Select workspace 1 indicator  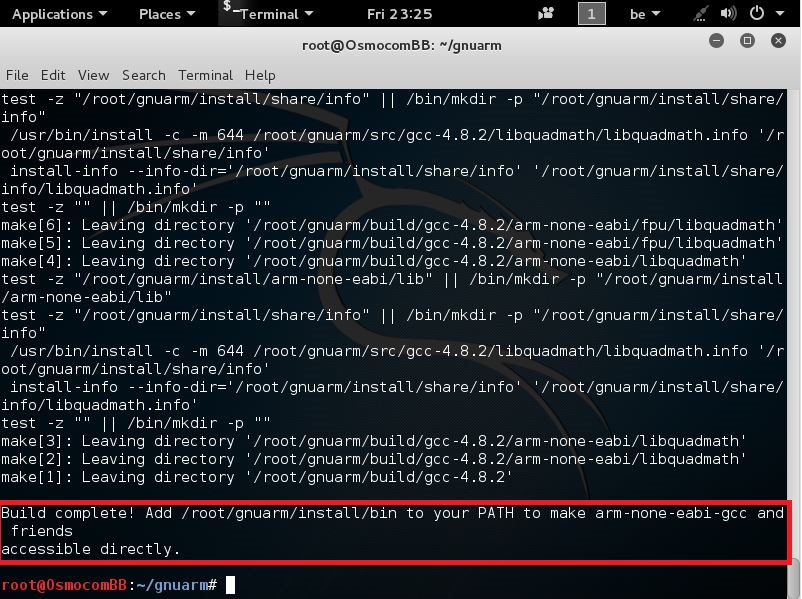pyautogui.click(x=591, y=13)
